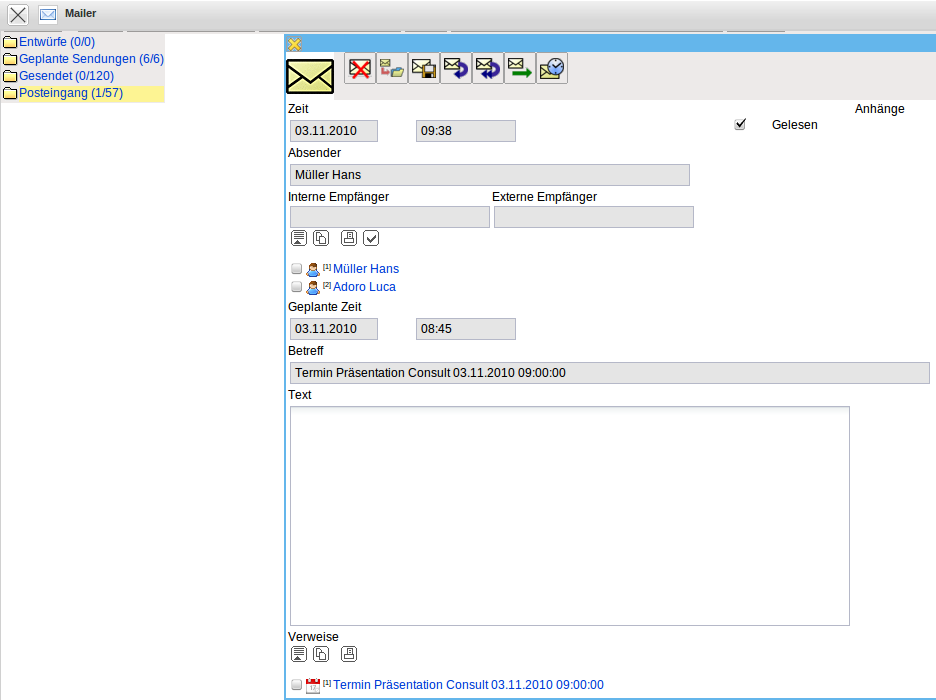
Task: Click the forward mail green arrow icon
Action: [520, 68]
